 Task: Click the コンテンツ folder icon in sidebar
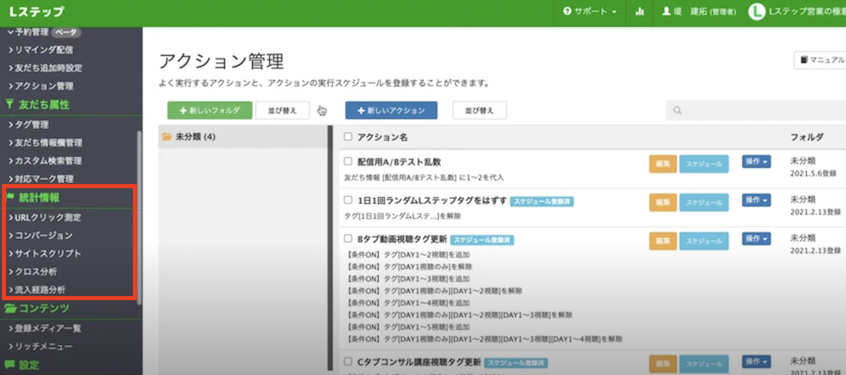pyautogui.click(x=10, y=309)
